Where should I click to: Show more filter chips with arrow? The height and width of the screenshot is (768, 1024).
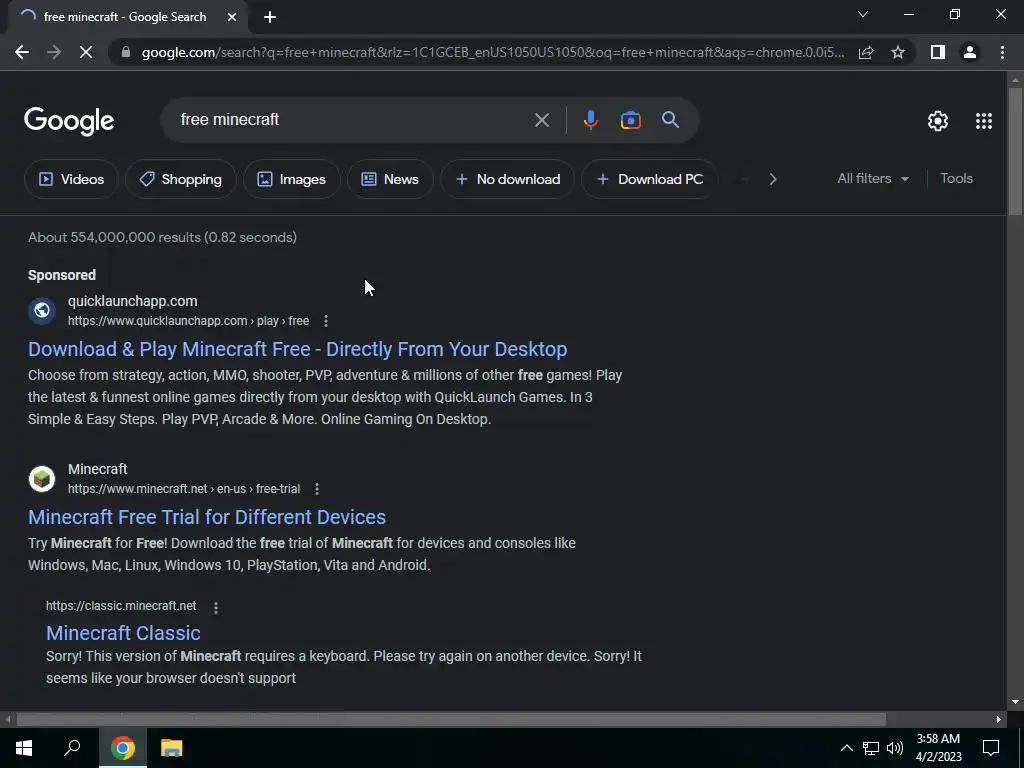[x=773, y=179]
